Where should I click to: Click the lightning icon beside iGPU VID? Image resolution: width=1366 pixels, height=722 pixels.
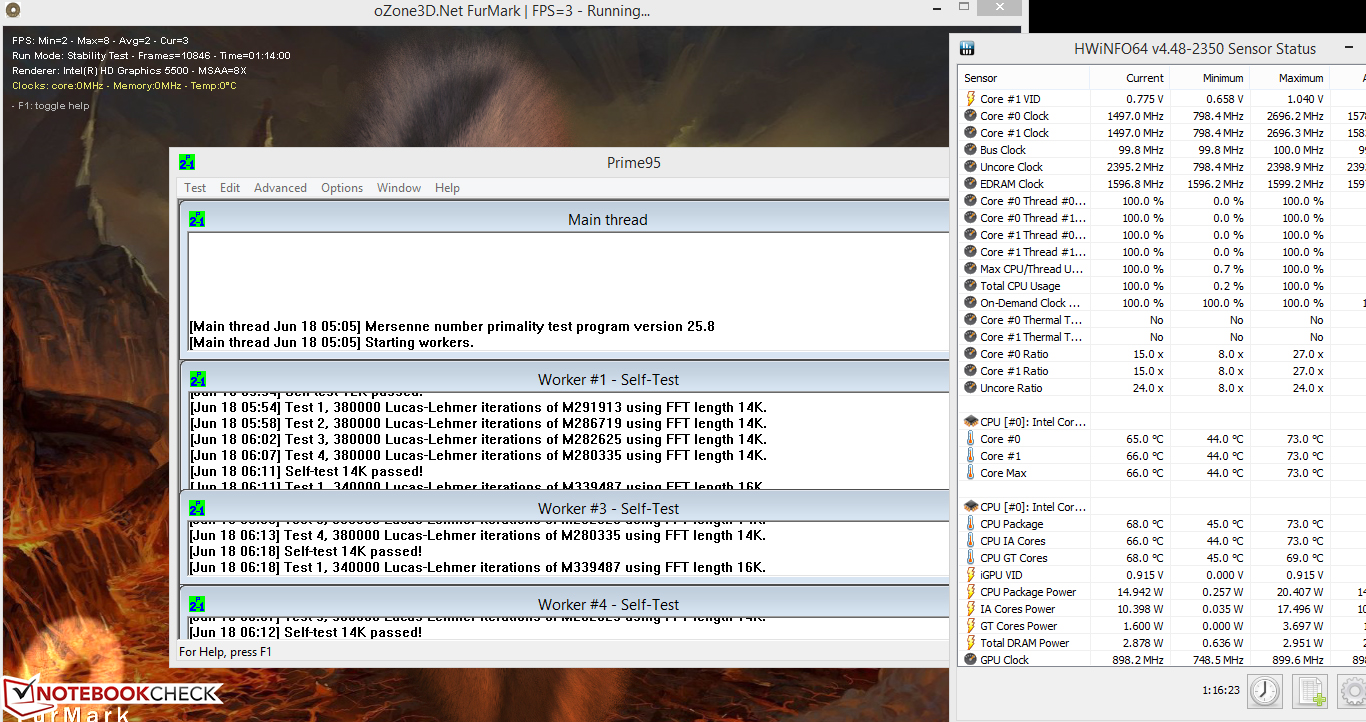tap(970, 575)
